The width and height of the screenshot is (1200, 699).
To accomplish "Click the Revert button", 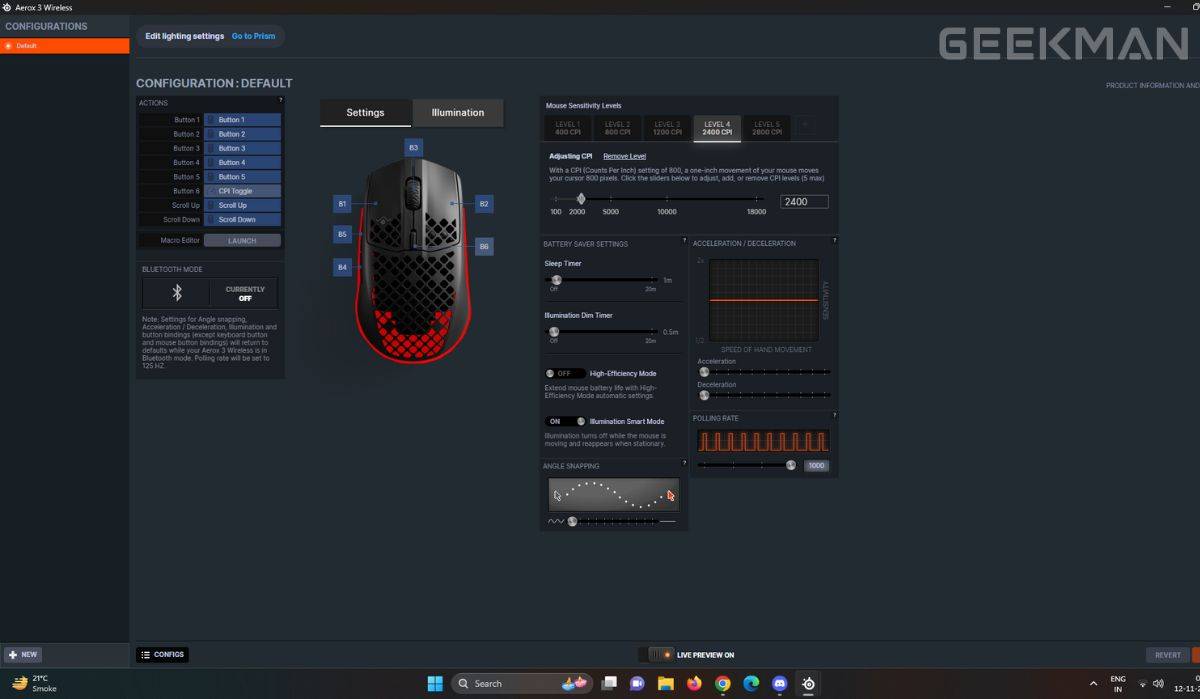I will 1168,655.
